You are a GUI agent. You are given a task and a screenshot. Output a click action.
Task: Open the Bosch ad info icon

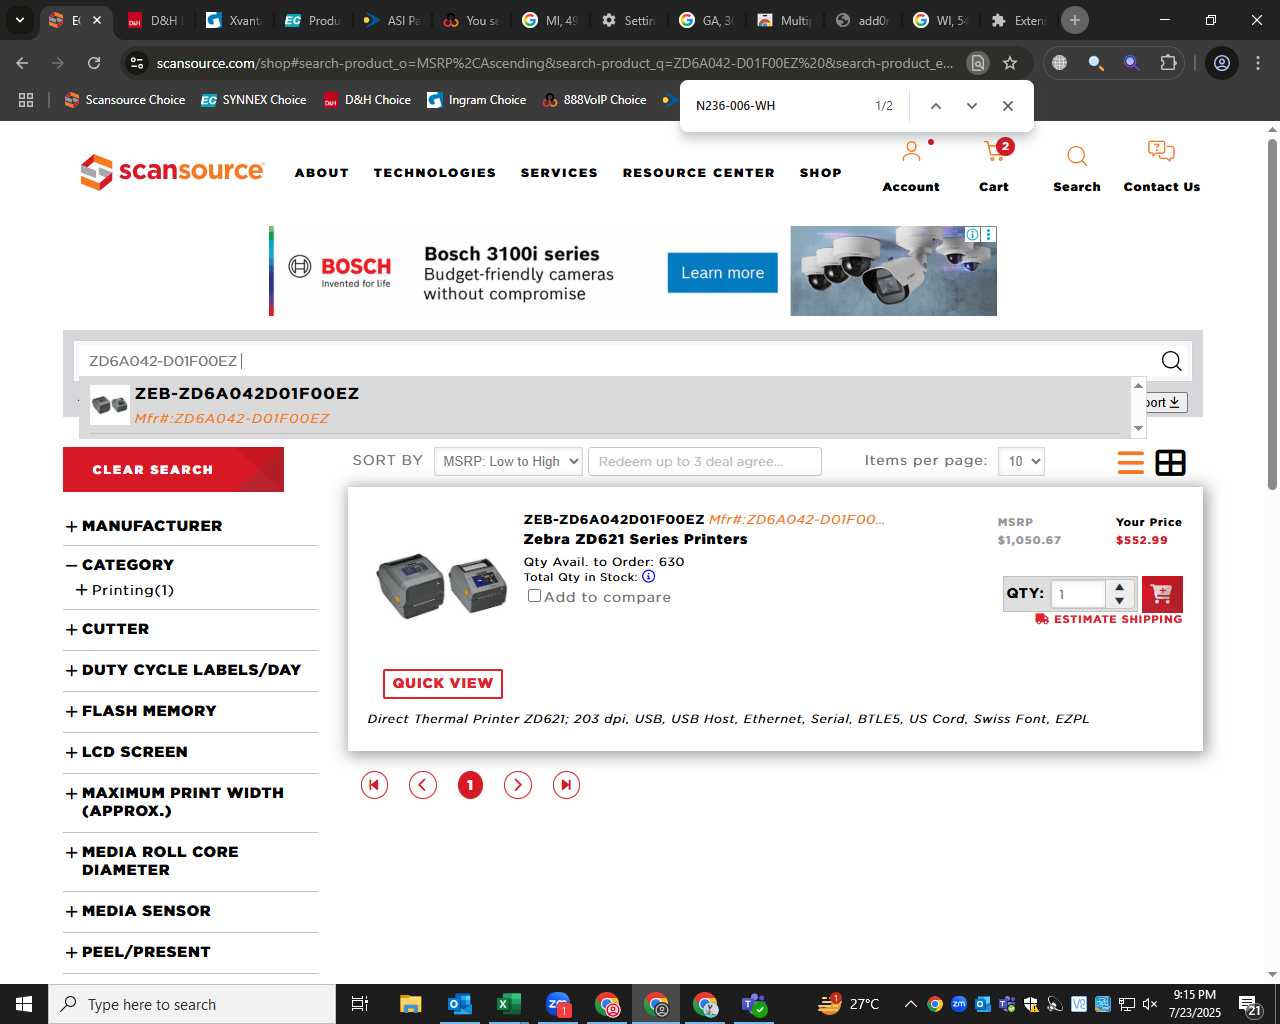[x=972, y=234]
